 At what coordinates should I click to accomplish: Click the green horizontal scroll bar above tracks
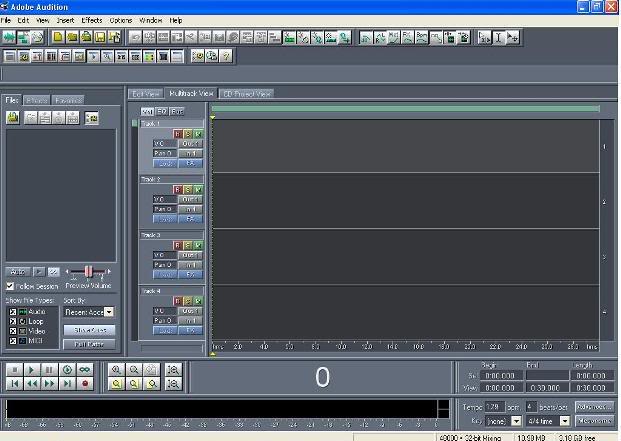tap(406, 108)
